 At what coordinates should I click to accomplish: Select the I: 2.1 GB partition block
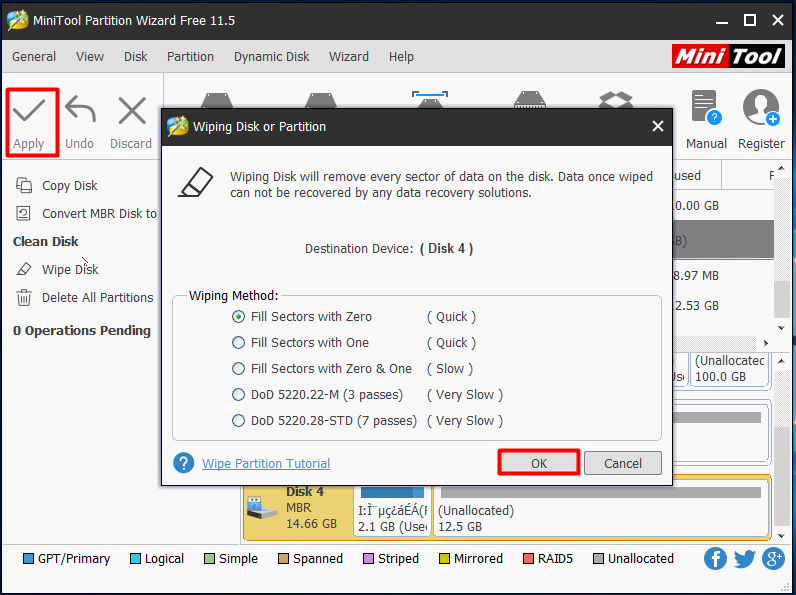coord(392,510)
